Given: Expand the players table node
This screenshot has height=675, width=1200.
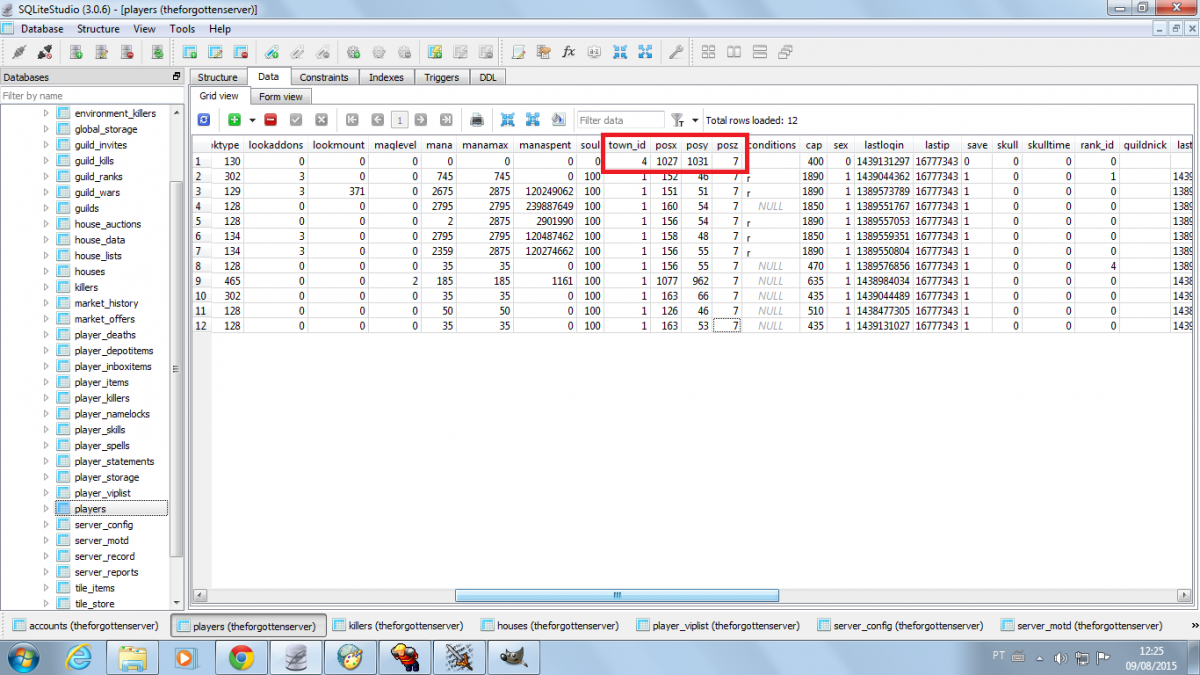Looking at the screenshot, I should click(x=46, y=509).
